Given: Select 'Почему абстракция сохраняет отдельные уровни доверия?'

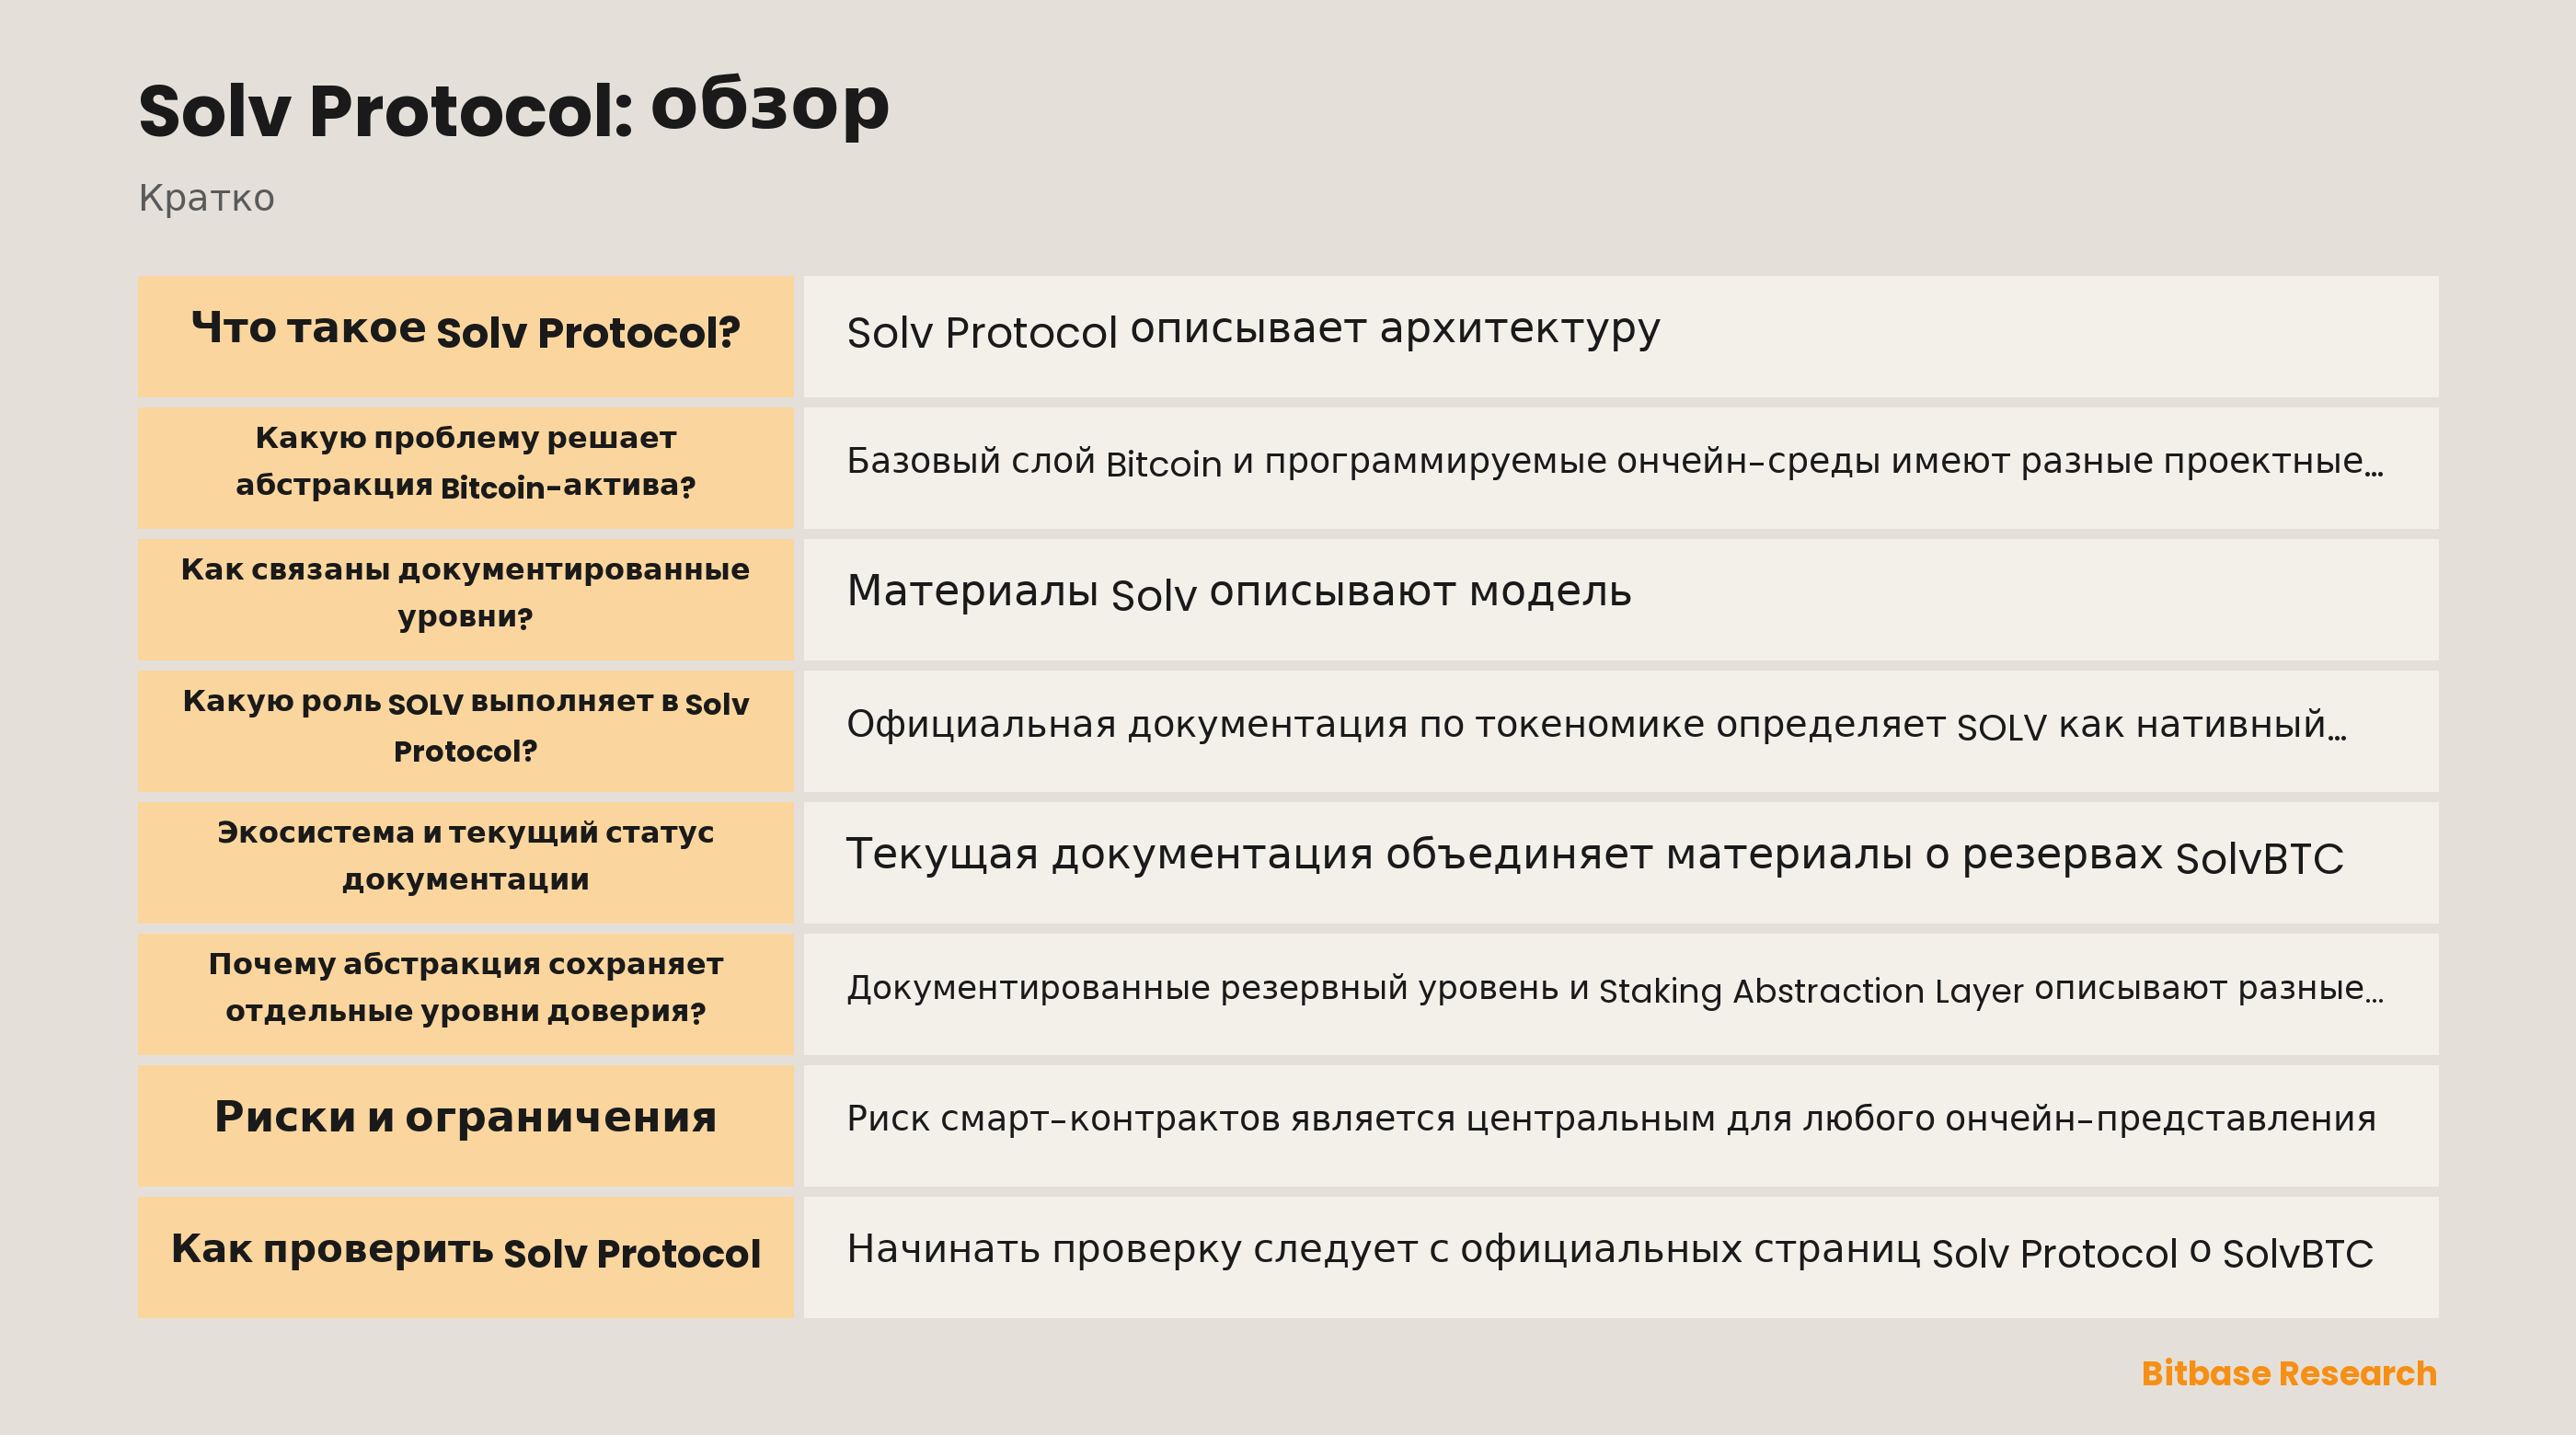Looking at the screenshot, I should pos(465,994).
